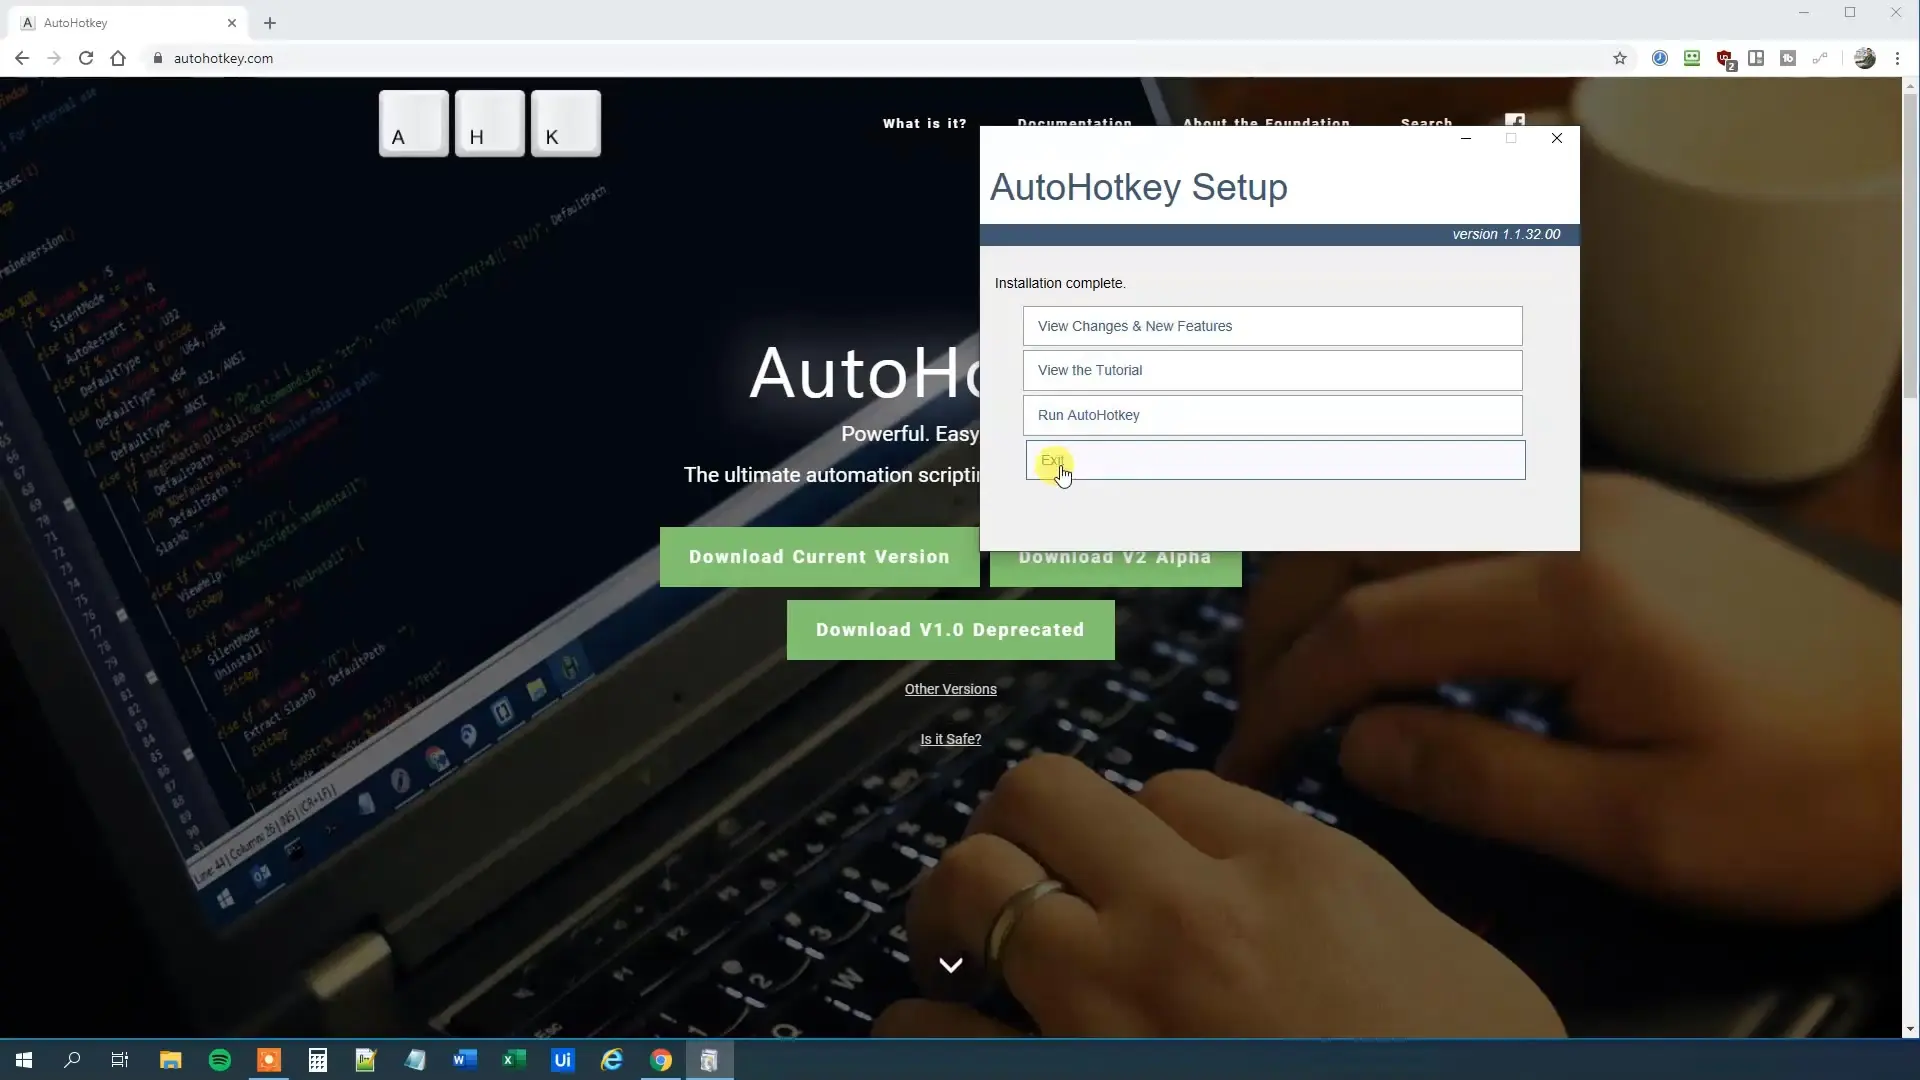Screen dimensions: 1920x1080
Task: Bookmark this page with the star icon
Action: click(x=1620, y=58)
